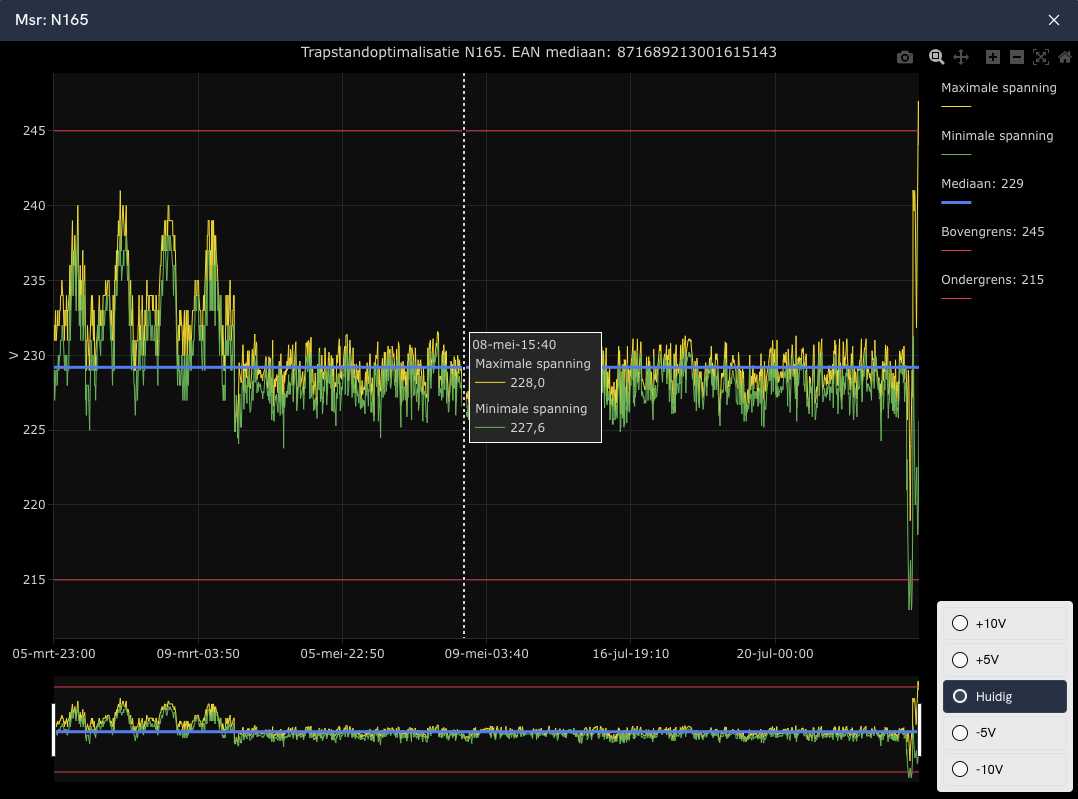Close the Msr: N165 dialog
Image resolution: width=1078 pixels, height=799 pixels.
pos(1053,20)
